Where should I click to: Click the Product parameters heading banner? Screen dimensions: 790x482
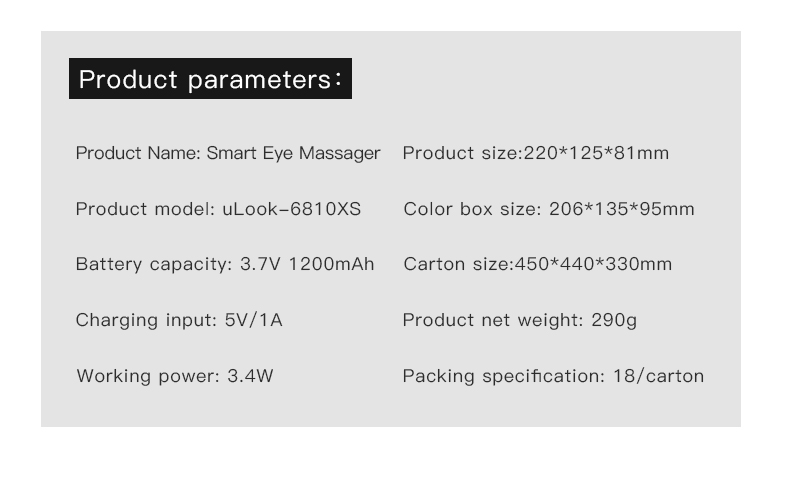pyautogui.click(x=210, y=79)
